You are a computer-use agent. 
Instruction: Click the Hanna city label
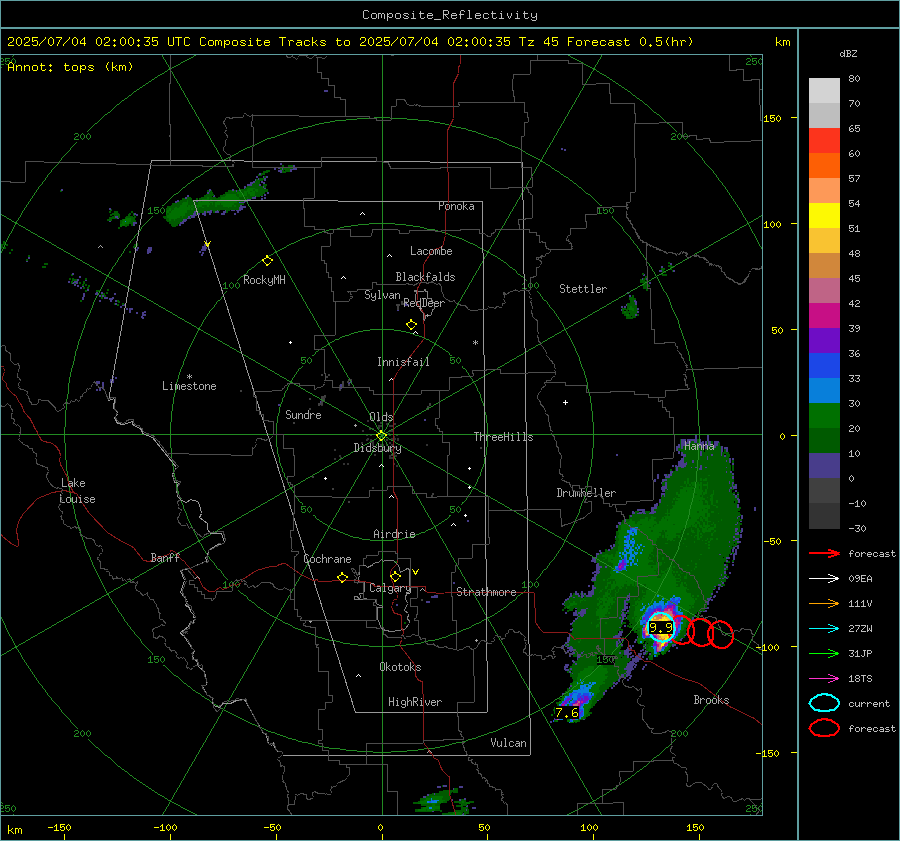click(699, 445)
